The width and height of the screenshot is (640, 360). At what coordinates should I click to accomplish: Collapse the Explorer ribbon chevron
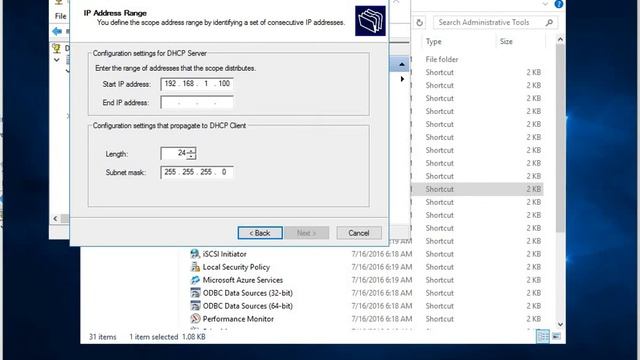pos(545,4)
